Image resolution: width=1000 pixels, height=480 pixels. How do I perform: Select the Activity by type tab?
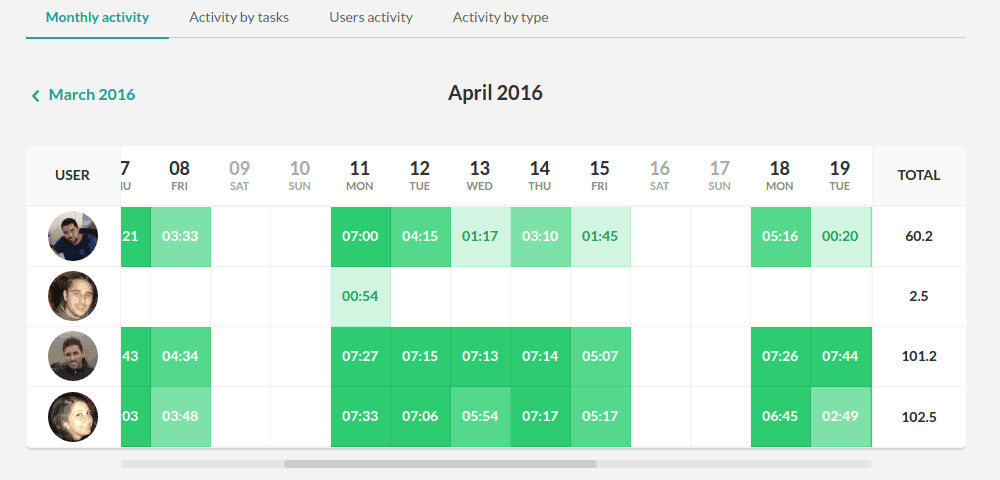[x=500, y=17]
